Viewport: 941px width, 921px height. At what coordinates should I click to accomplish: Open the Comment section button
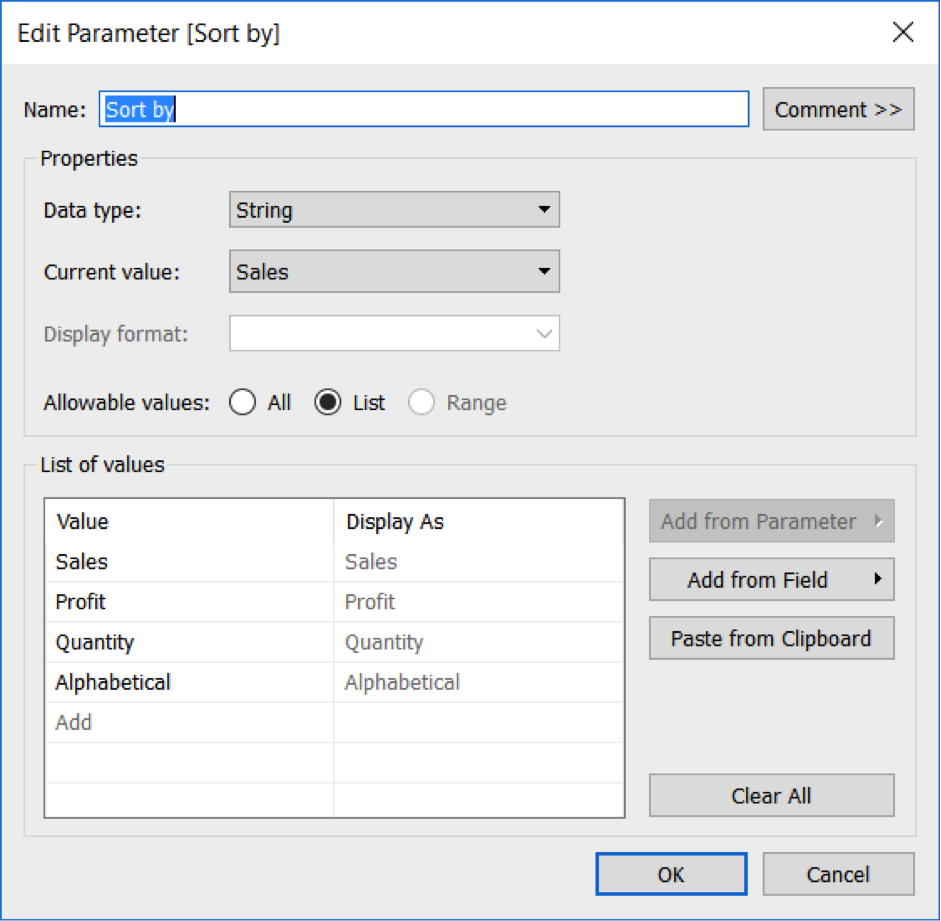[x=838, y=109]
